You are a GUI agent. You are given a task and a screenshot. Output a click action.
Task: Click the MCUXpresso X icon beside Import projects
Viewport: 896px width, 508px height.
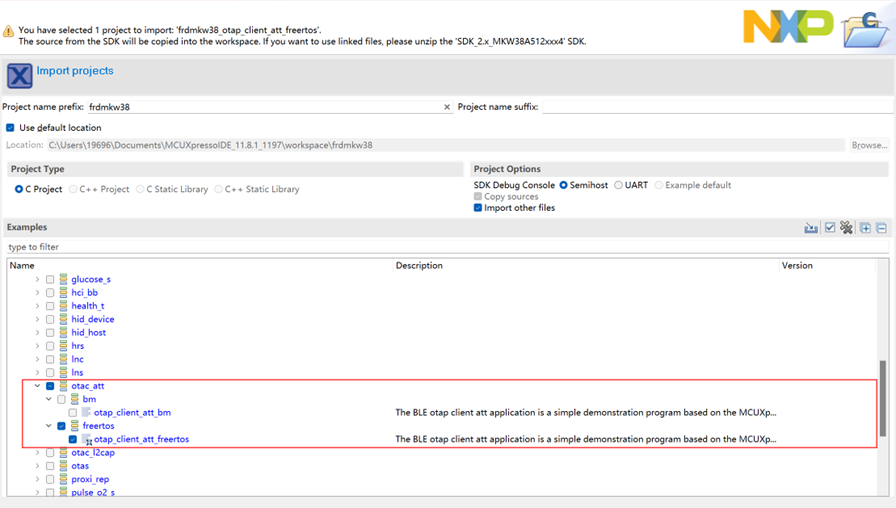tap(19, 75)
